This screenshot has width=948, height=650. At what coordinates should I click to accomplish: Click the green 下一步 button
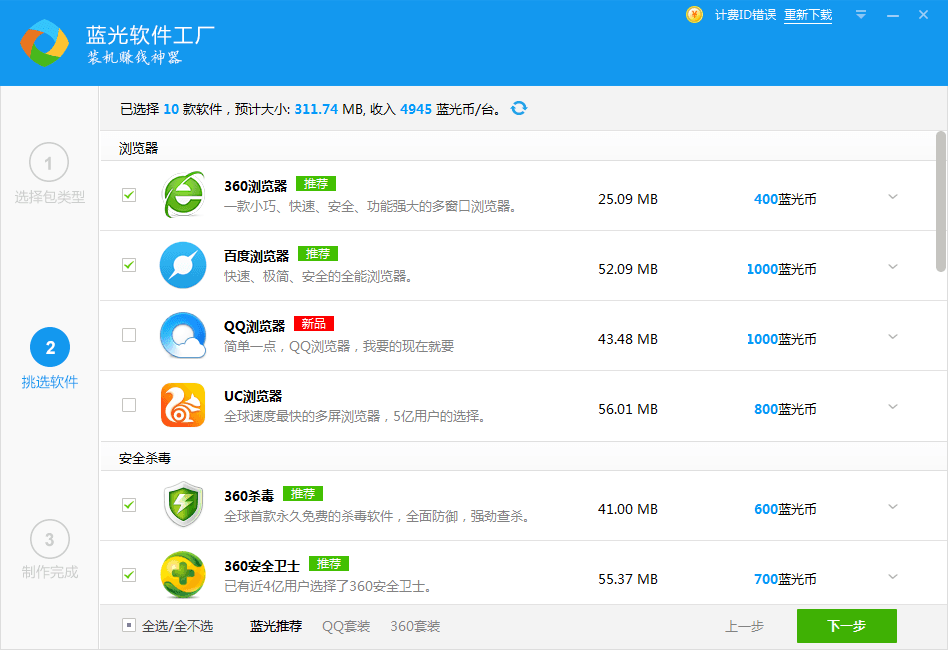coord(846,626)
